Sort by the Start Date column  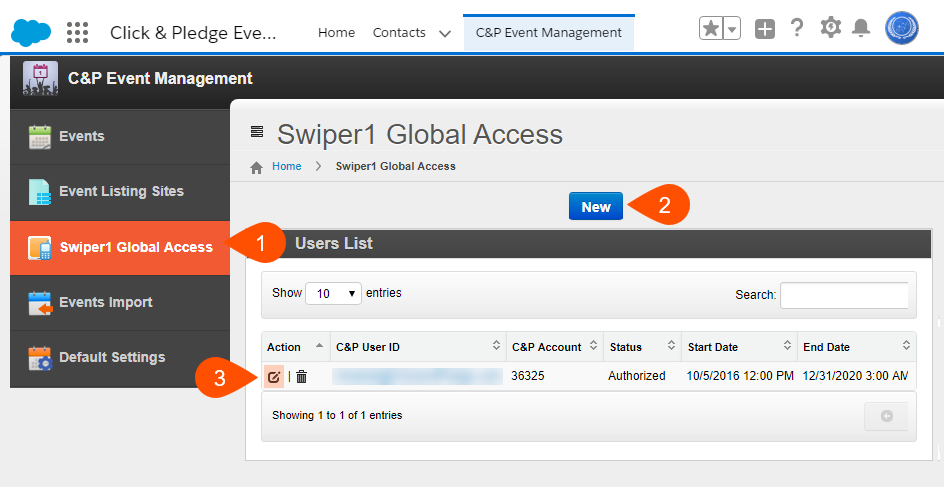(739, 347)
